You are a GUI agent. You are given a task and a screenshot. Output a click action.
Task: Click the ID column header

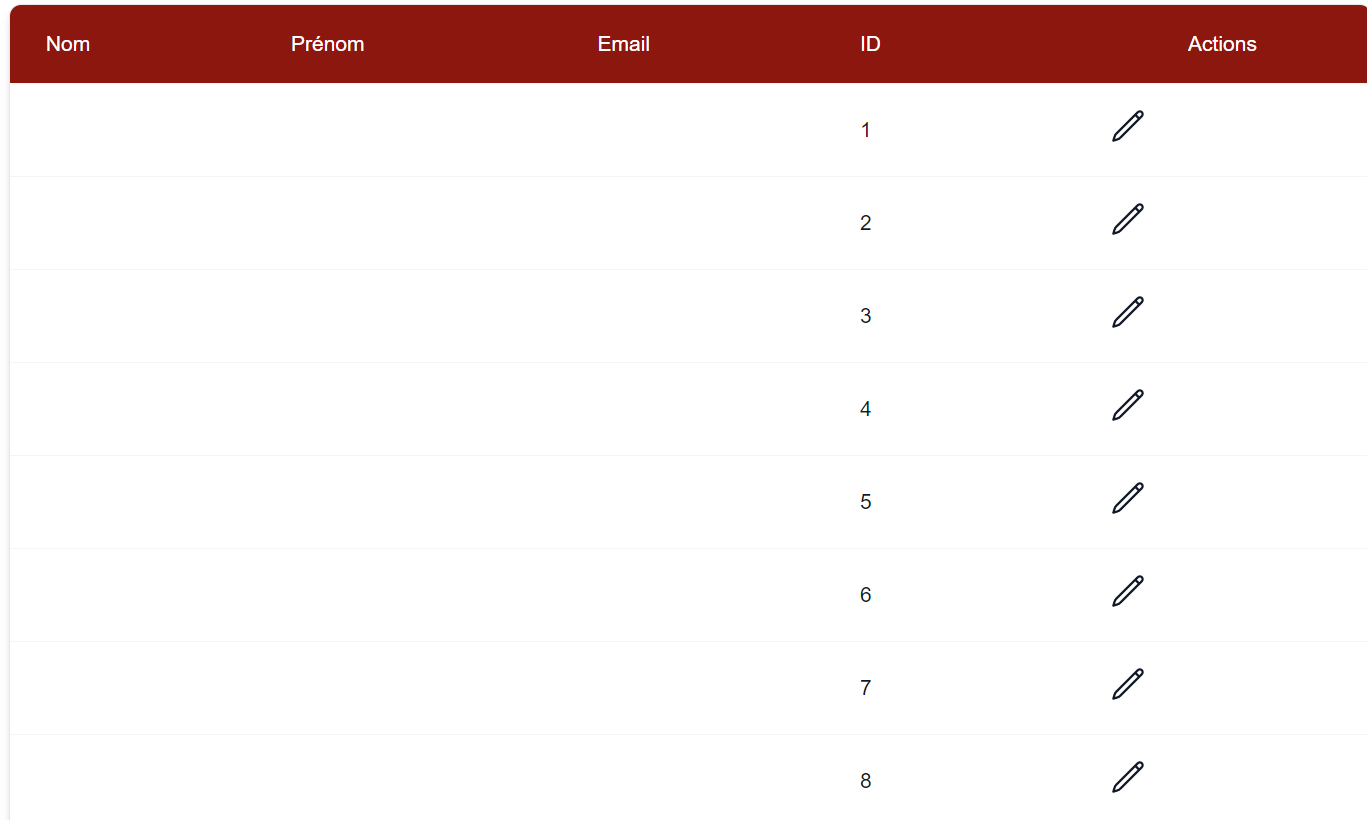pyautogui.click(x=870, y=44)
